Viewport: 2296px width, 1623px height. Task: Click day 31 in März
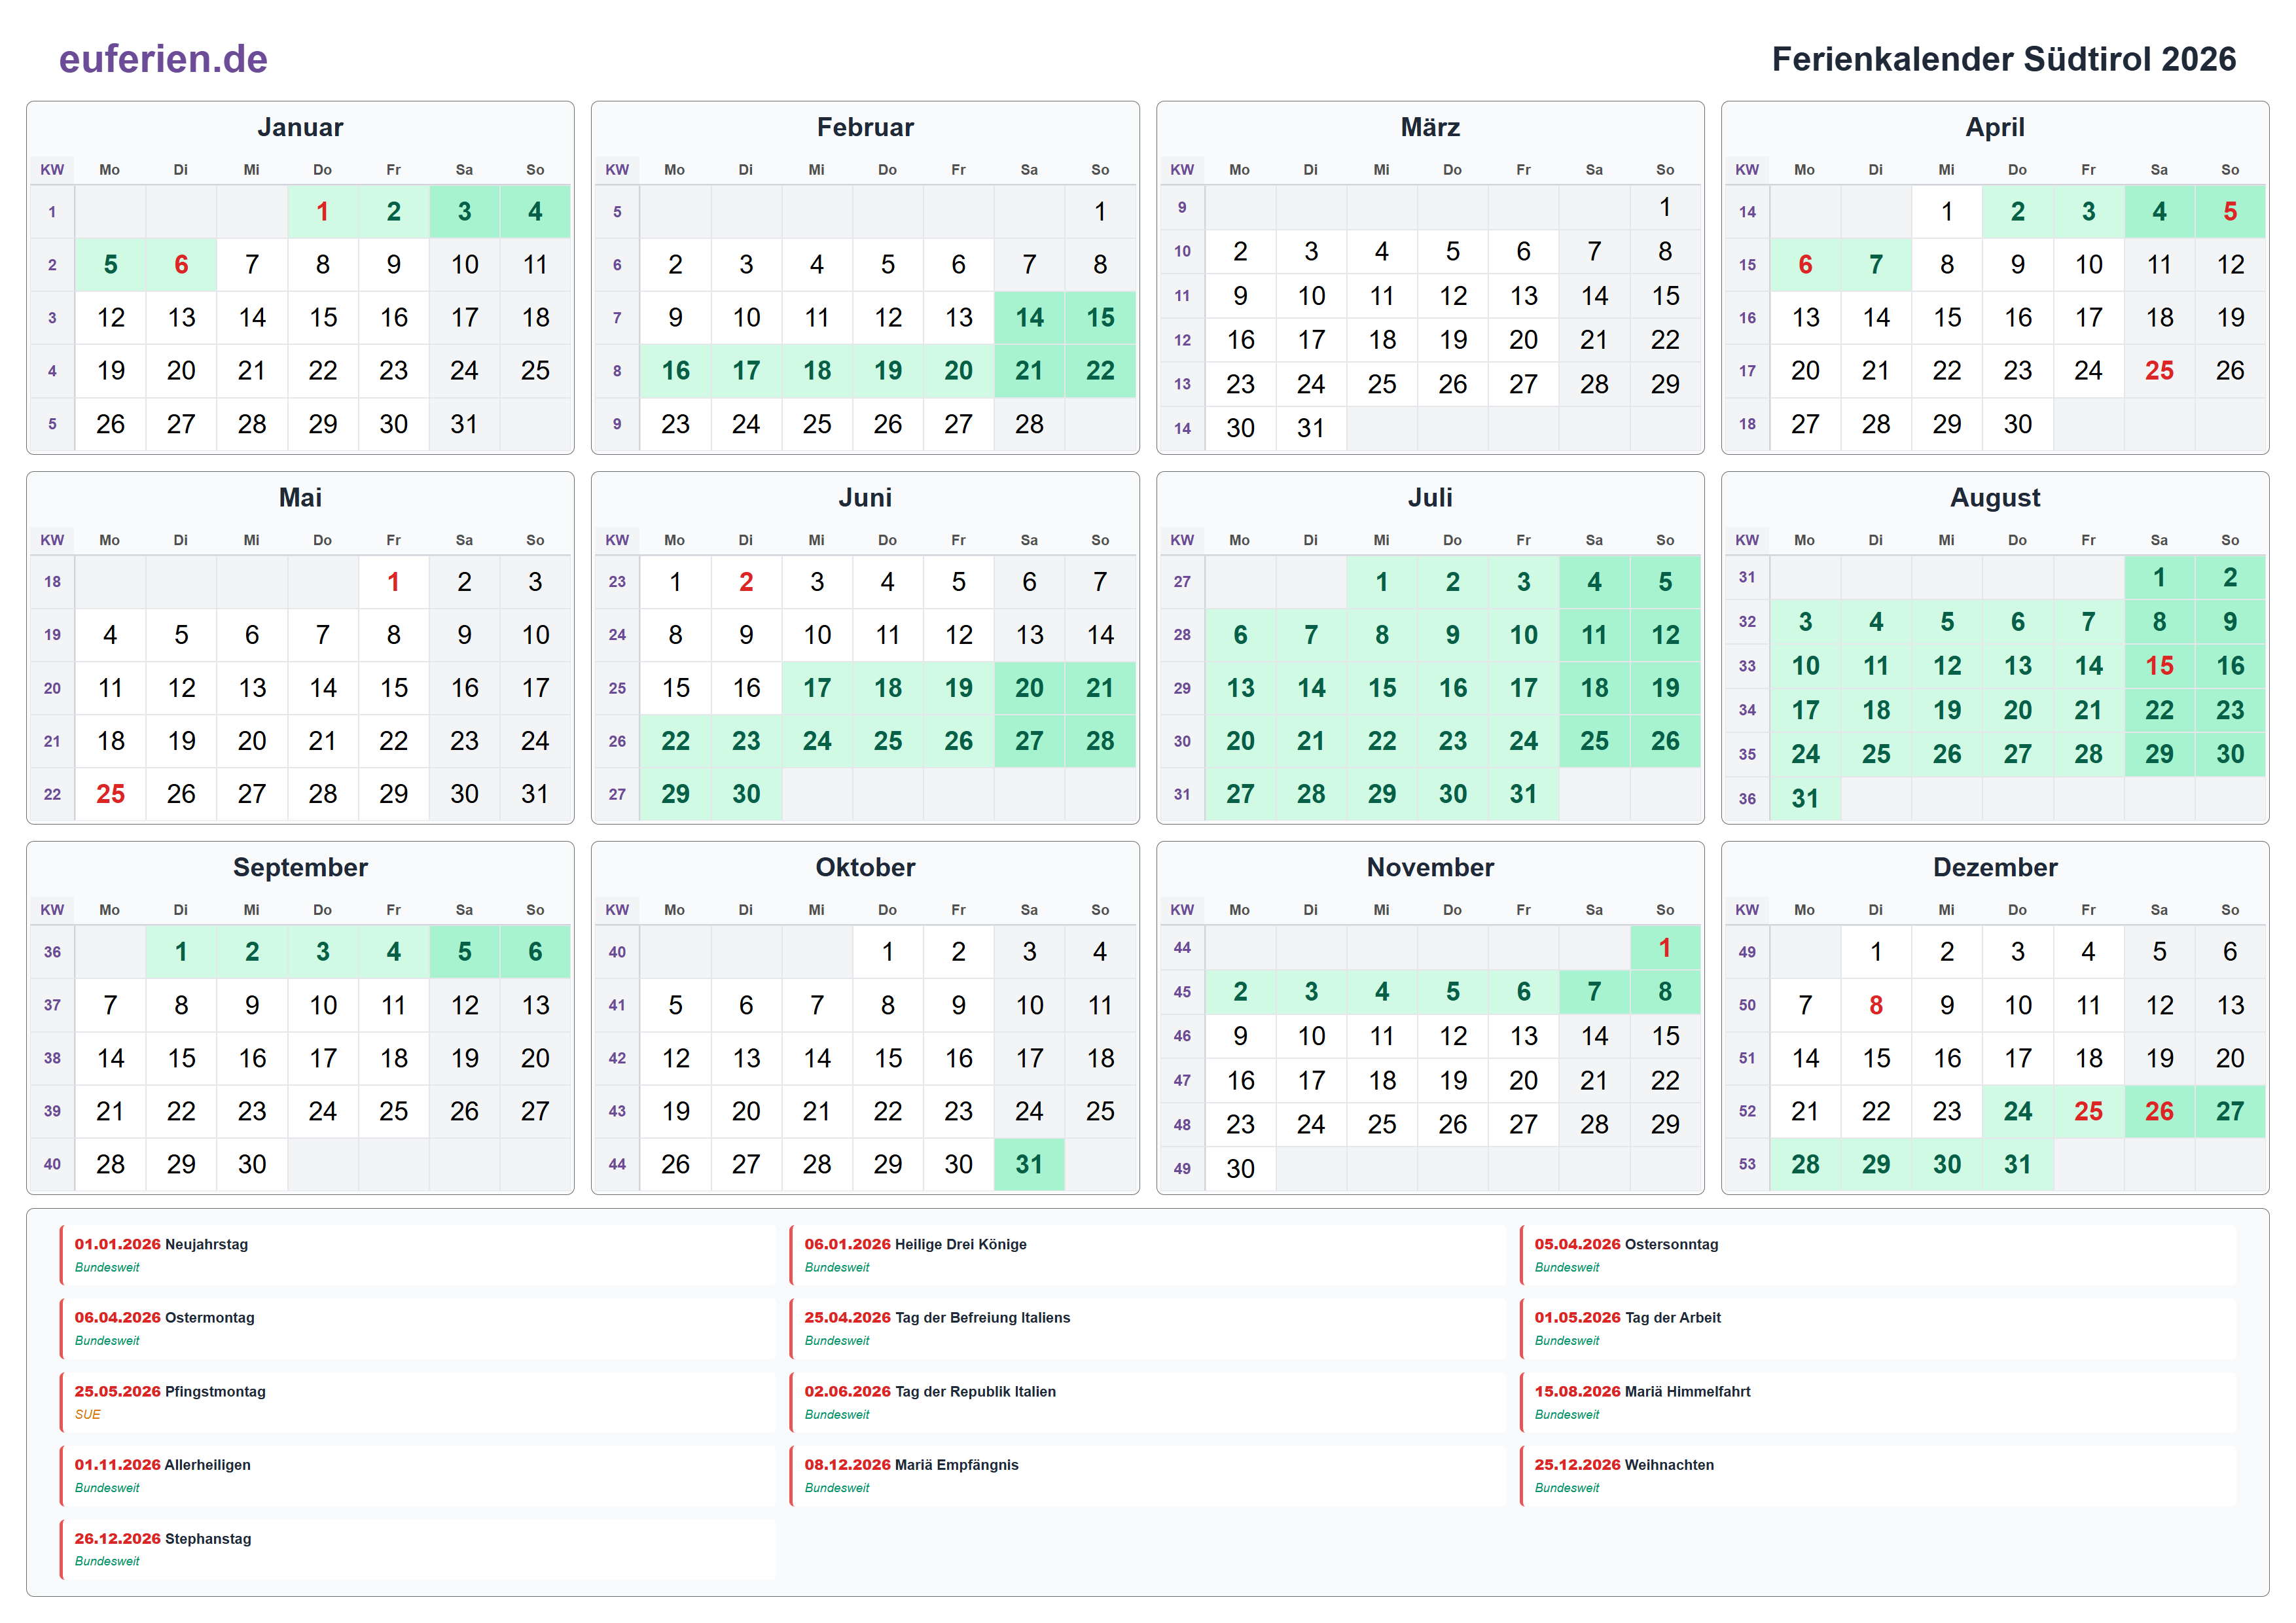coord(1311,428)
